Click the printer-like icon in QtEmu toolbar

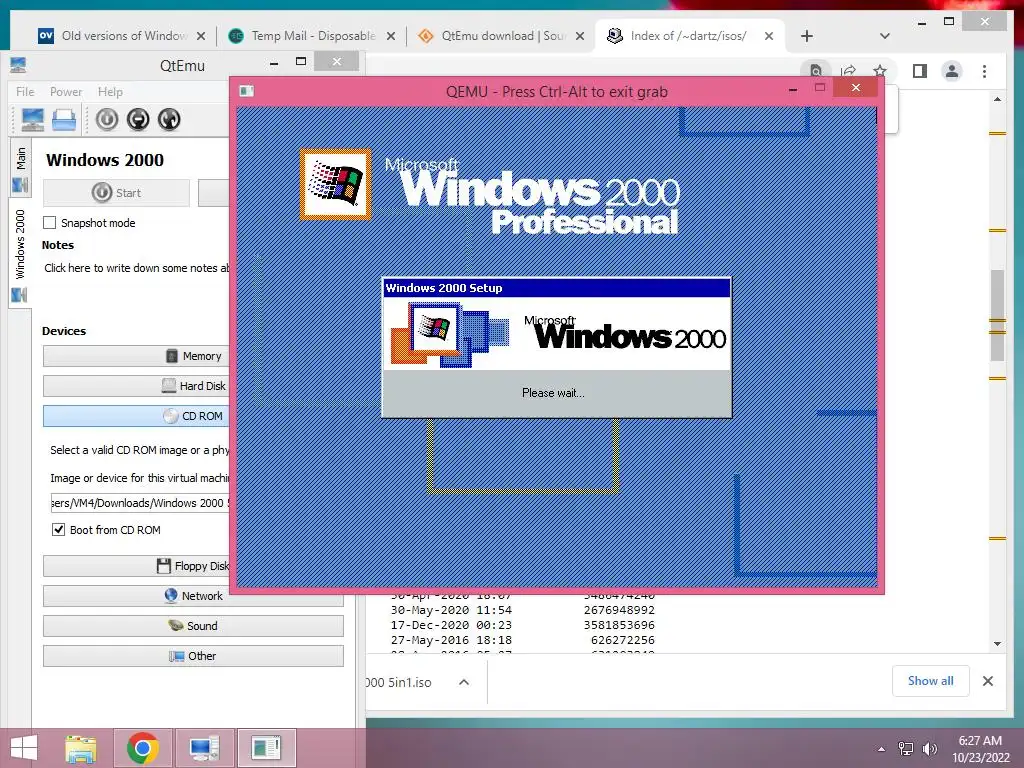point(64,120)
